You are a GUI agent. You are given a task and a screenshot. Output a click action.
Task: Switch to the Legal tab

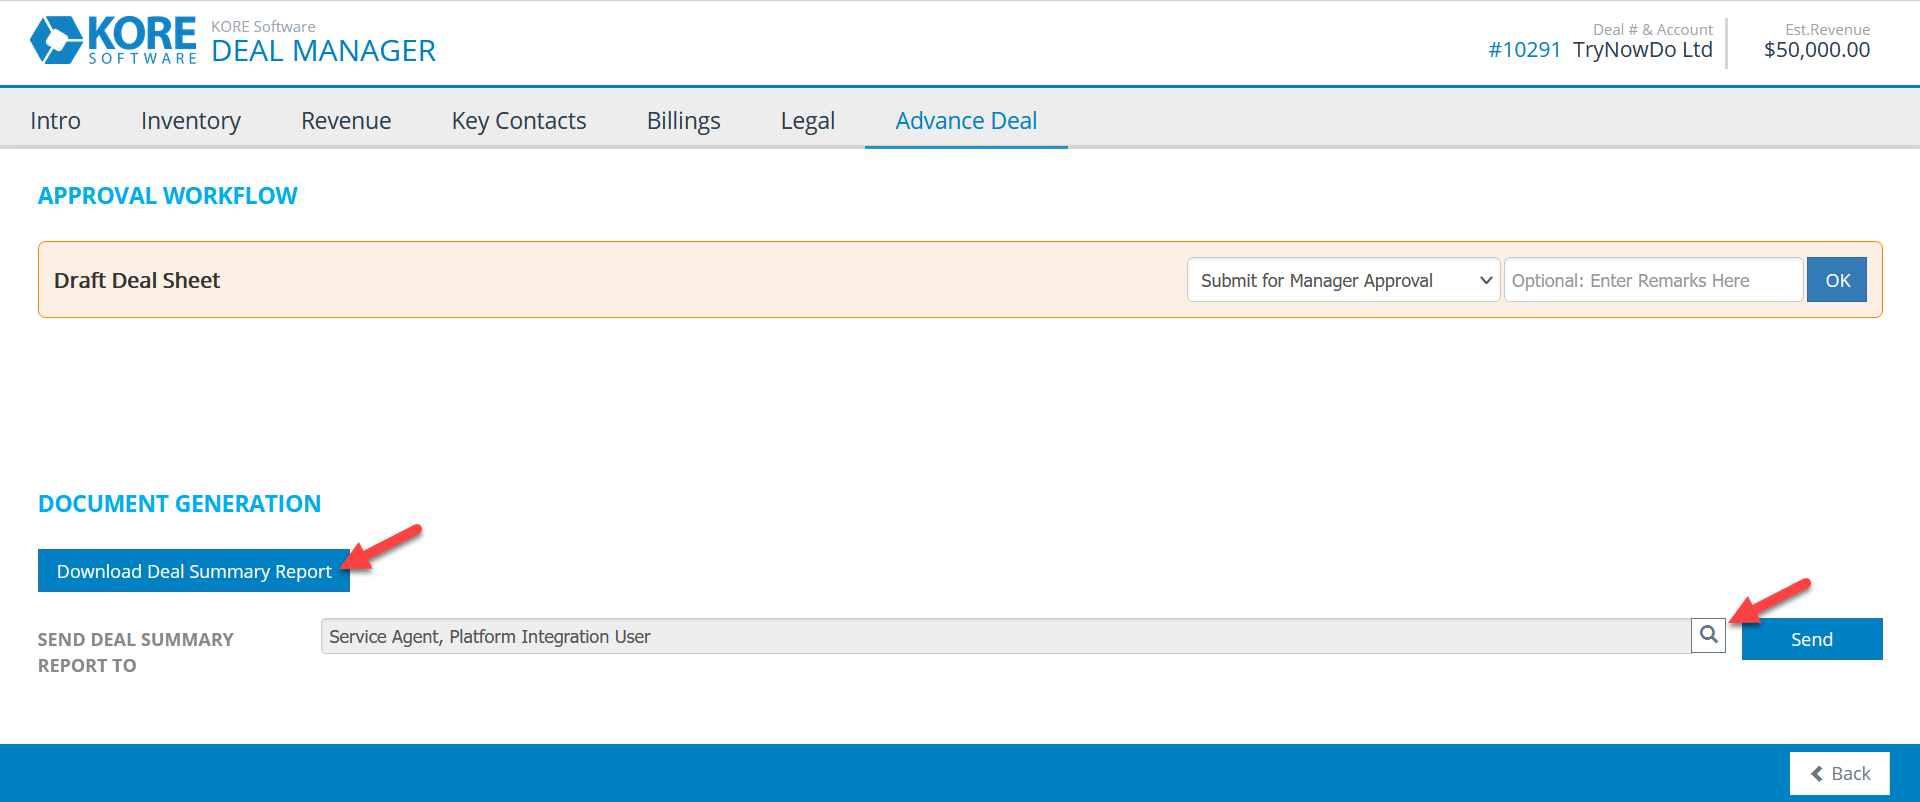808,121
